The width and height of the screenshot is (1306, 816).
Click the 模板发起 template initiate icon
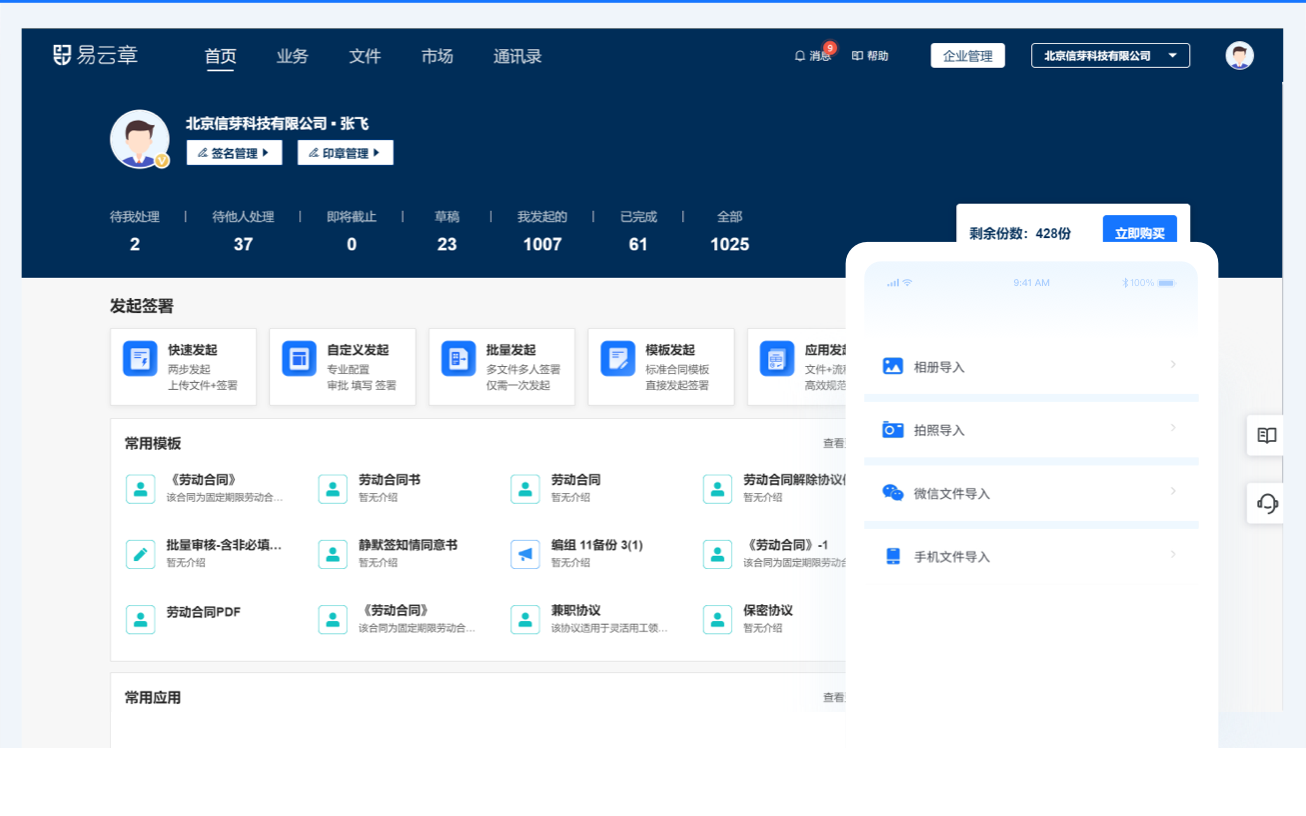[617, 358]
